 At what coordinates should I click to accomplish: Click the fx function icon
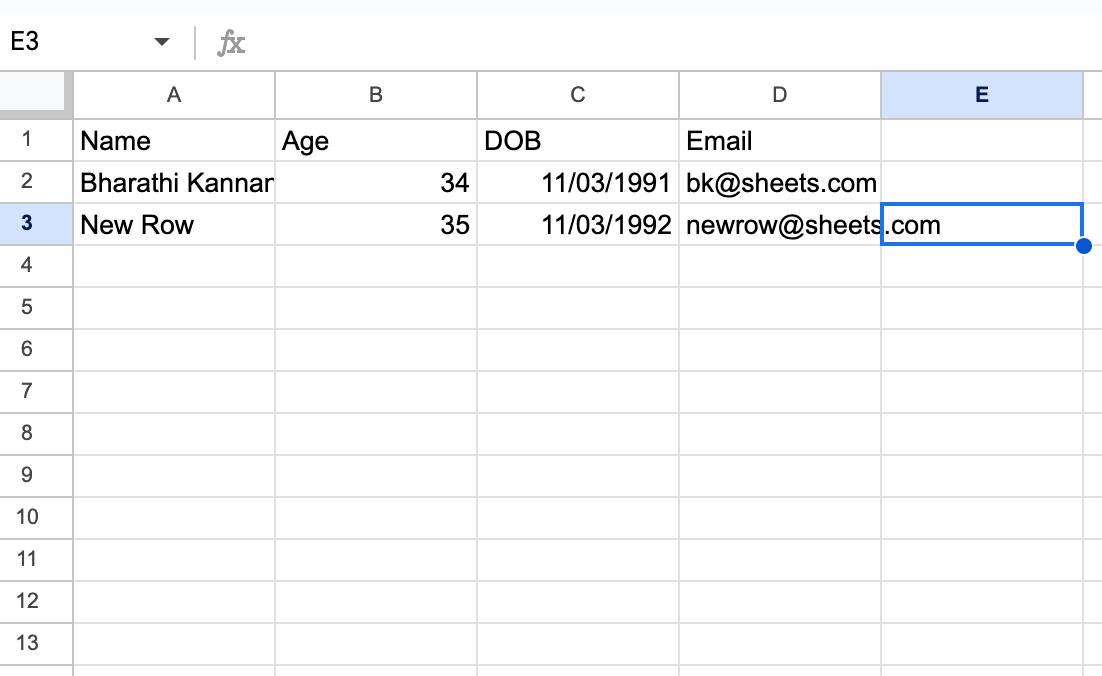click(231, 43)
